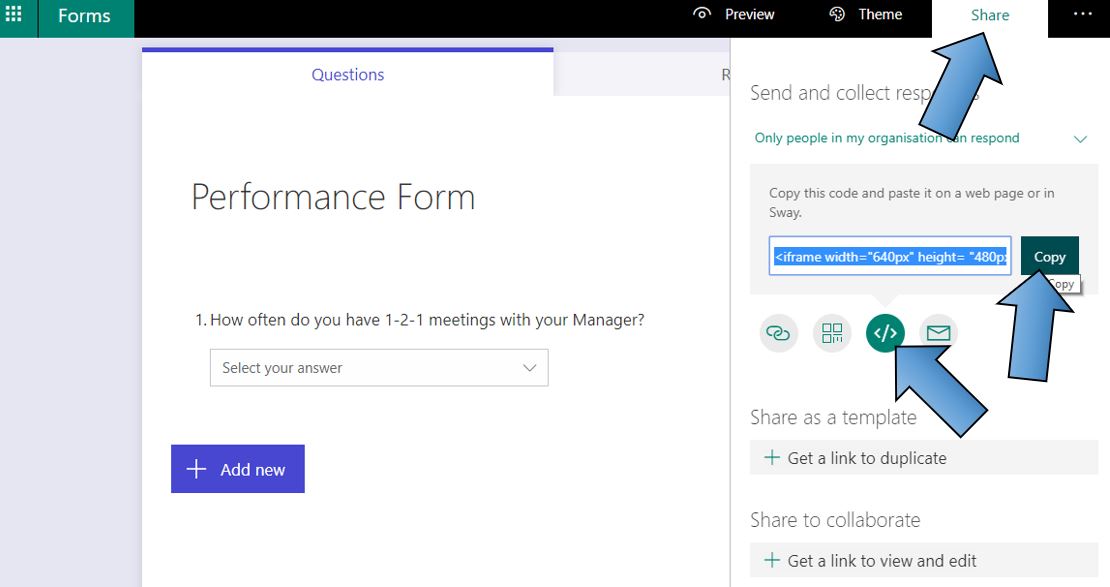Open the More options ellipsis menu
Image resolution: width=1110 pixels, height=587 pixels.
click(x=1081, y=14)
